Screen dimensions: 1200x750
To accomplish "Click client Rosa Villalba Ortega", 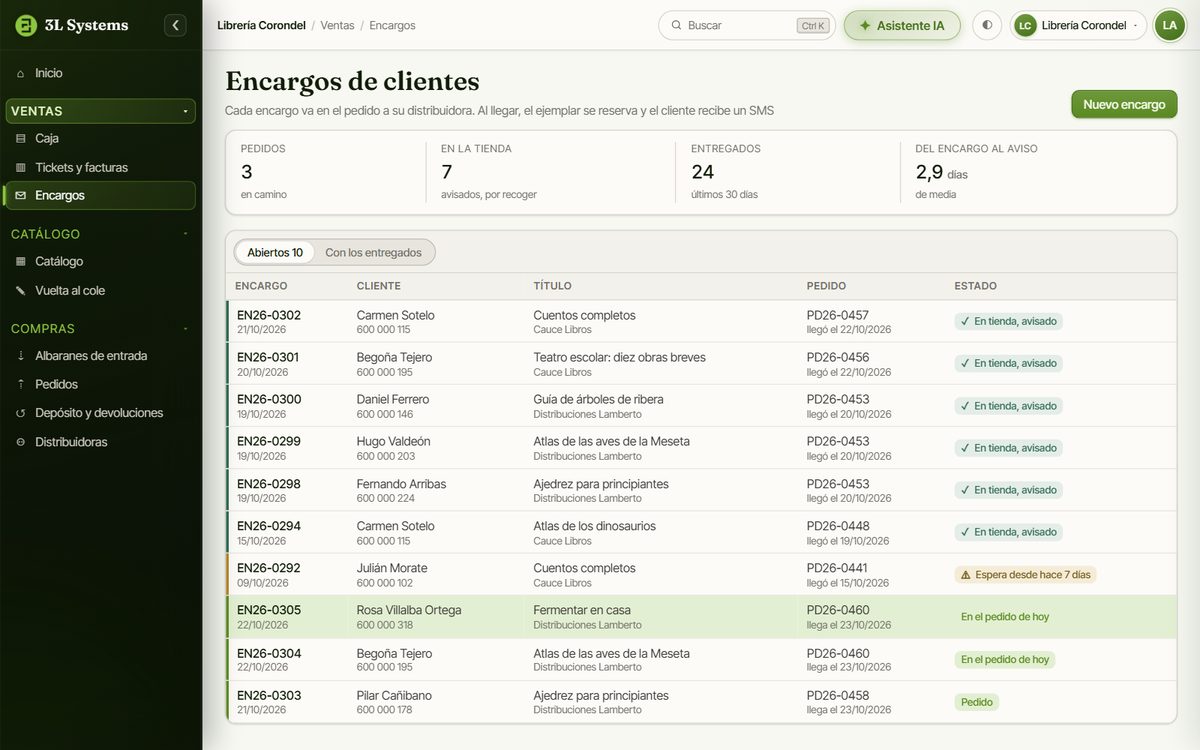I will (409, 610).
